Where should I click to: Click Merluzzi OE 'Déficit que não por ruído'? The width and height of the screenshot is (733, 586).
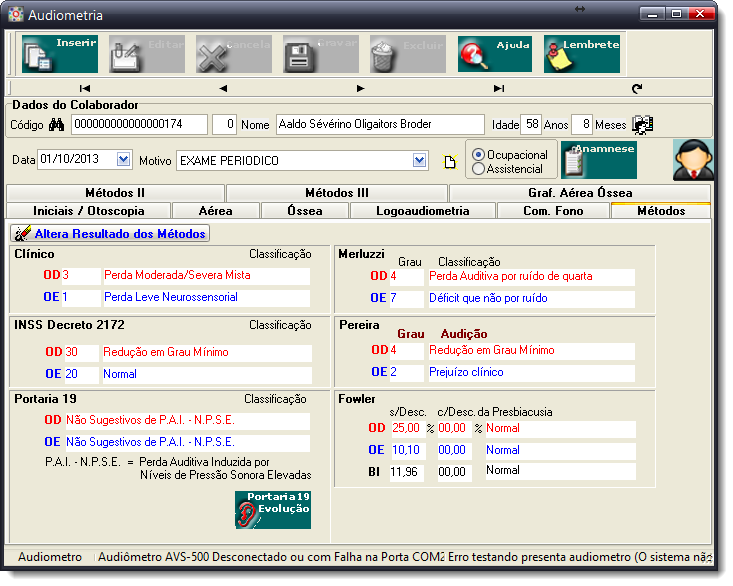pos(532,299)
